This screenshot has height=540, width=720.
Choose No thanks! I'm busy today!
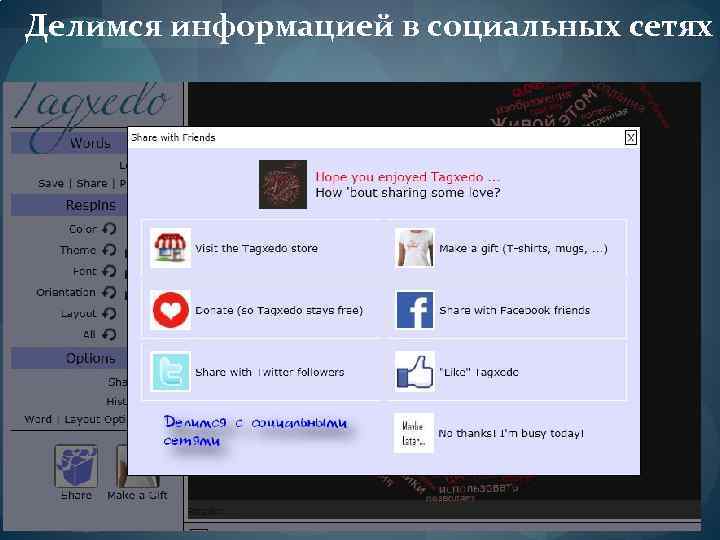coord(511,433)
